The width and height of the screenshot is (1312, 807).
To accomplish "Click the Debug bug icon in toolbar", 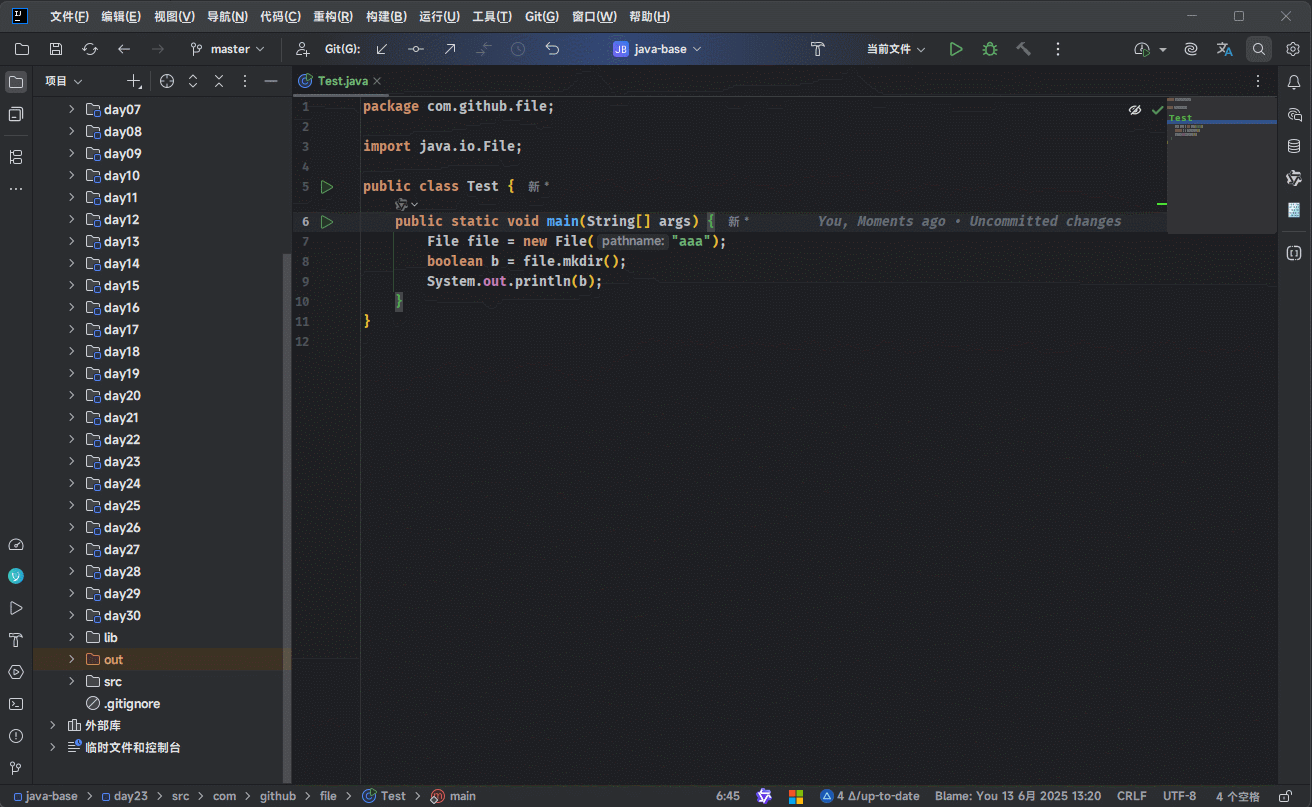I will pyautogui.click(x=990, y=49).
